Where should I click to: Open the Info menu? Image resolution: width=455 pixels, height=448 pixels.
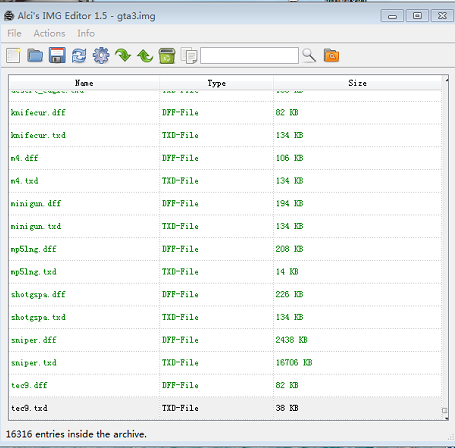(x=86, y=33)
